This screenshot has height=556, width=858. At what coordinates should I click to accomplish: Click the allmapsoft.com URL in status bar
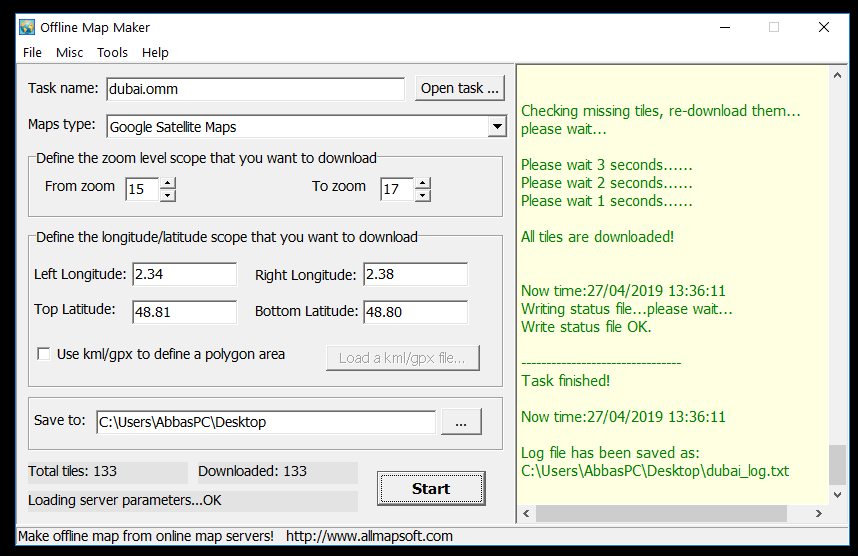point(369,536)
